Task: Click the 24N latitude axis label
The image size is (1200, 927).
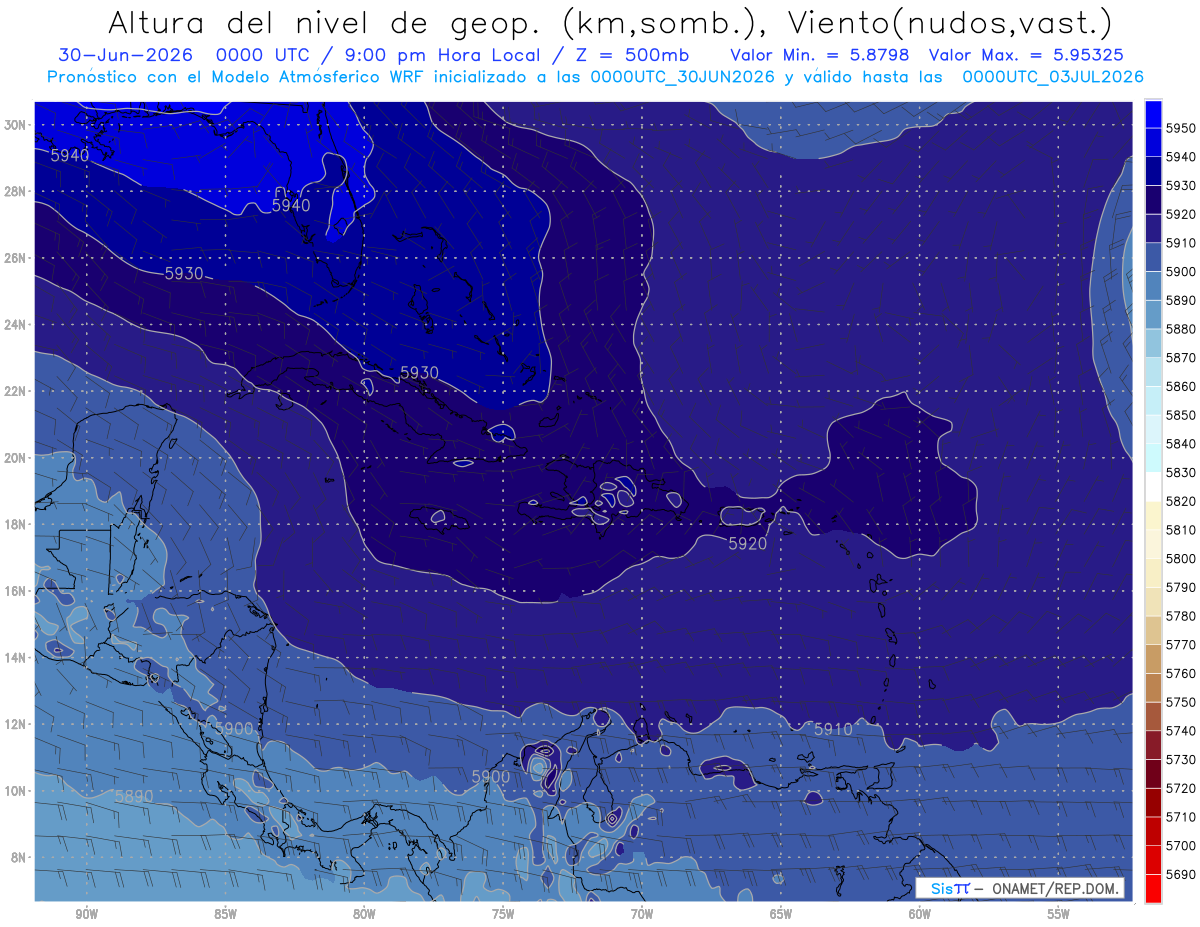Action: pos(15,325)
